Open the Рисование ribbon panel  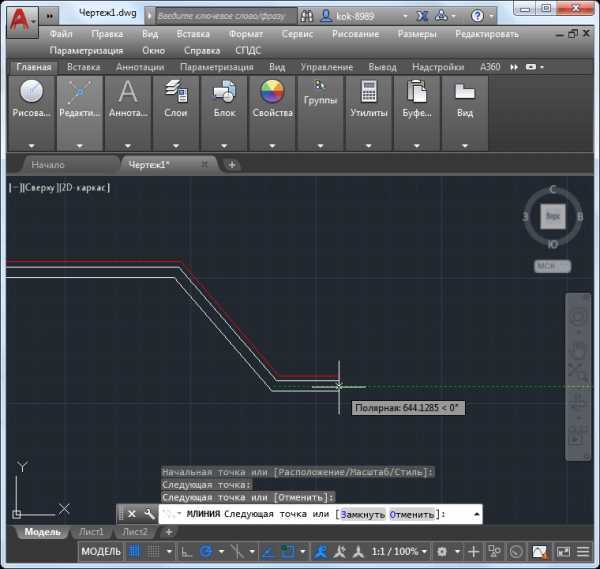coord(31,113)
